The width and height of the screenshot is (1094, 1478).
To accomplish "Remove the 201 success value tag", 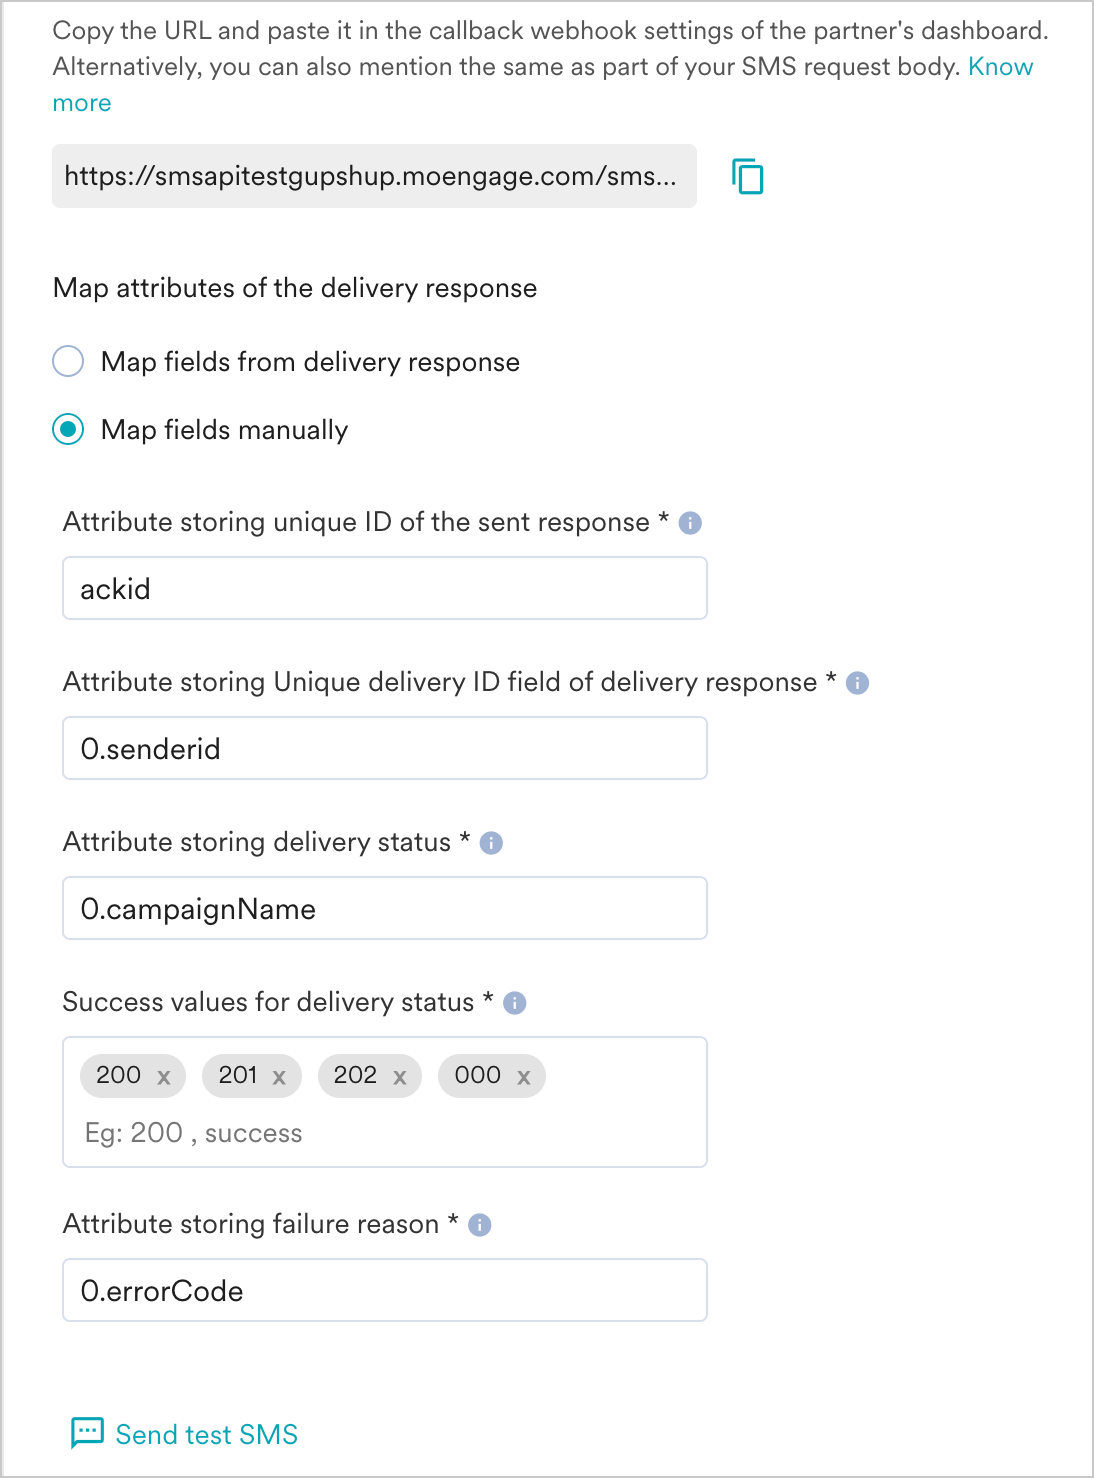I will pyautogui.click(x=279, y=1077).
